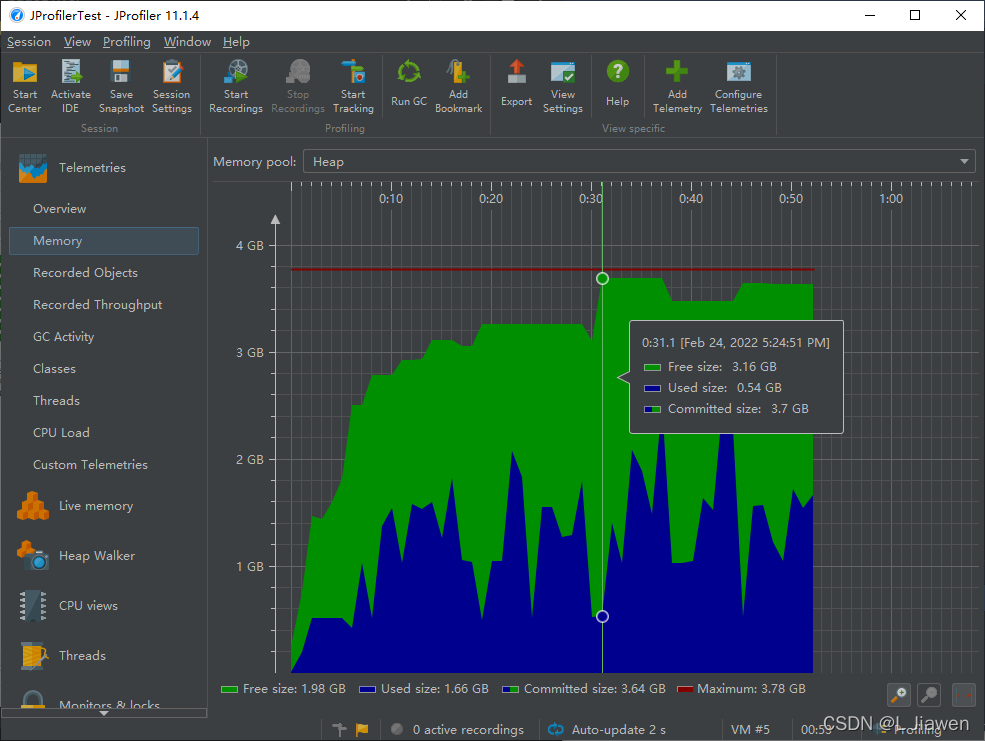
Task: Open the View menu
Action: pyautogui.click(x=77, y=42)
